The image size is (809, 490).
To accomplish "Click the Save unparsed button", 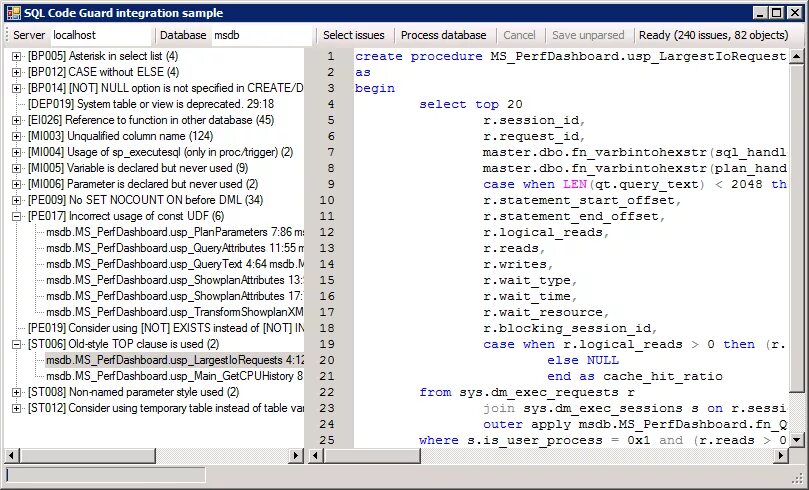I will [588, 35].
